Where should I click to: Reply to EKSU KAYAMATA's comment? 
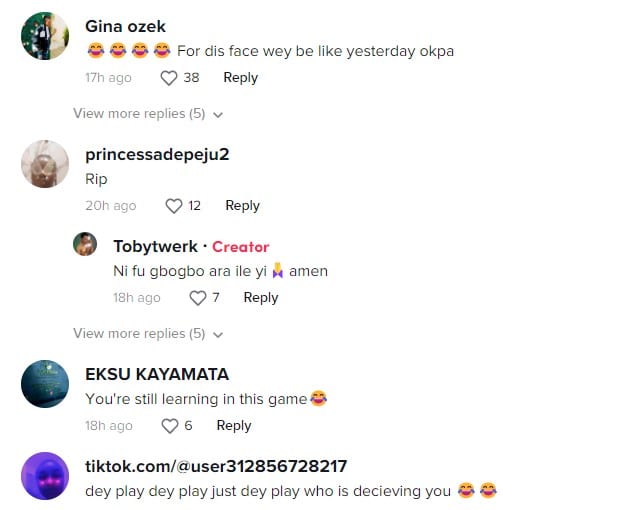234,426
